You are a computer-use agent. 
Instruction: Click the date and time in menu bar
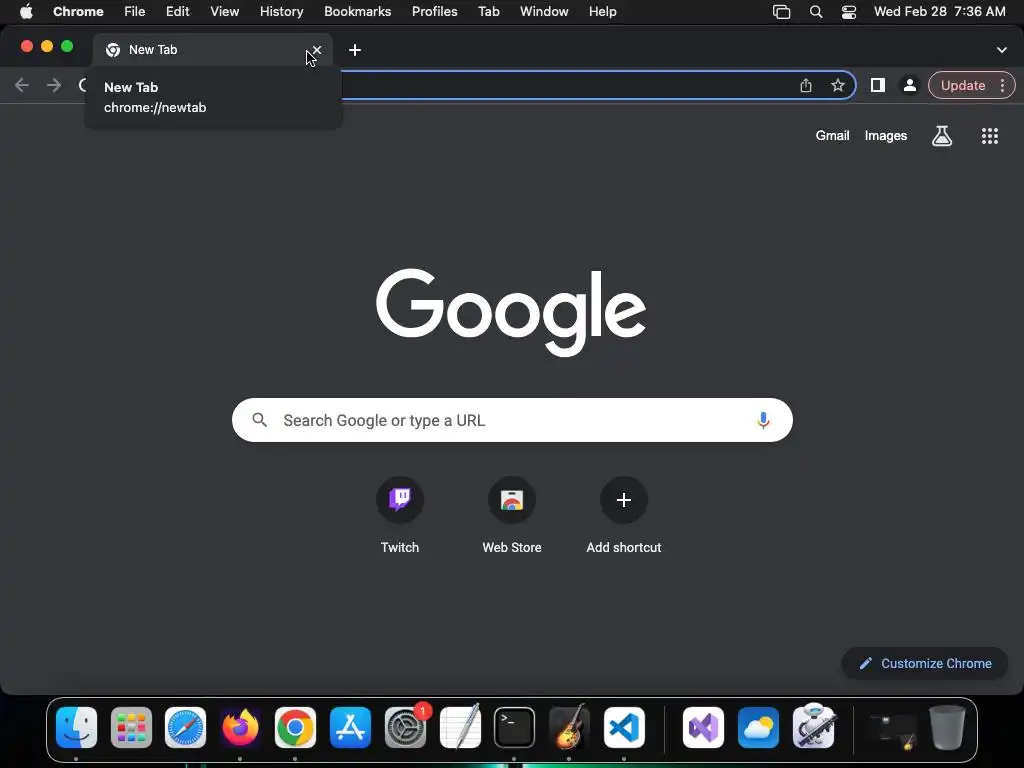pos(940,12)
